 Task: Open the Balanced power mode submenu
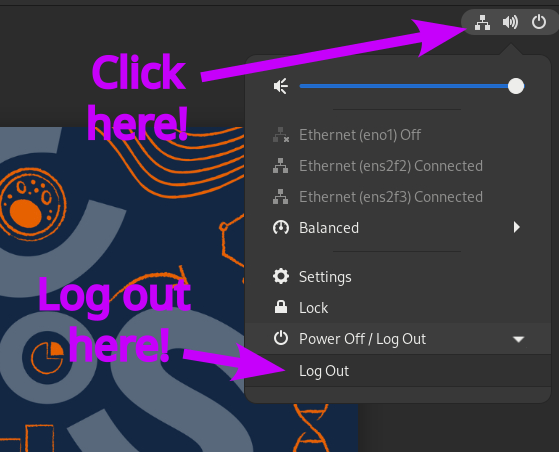point(398,228)
